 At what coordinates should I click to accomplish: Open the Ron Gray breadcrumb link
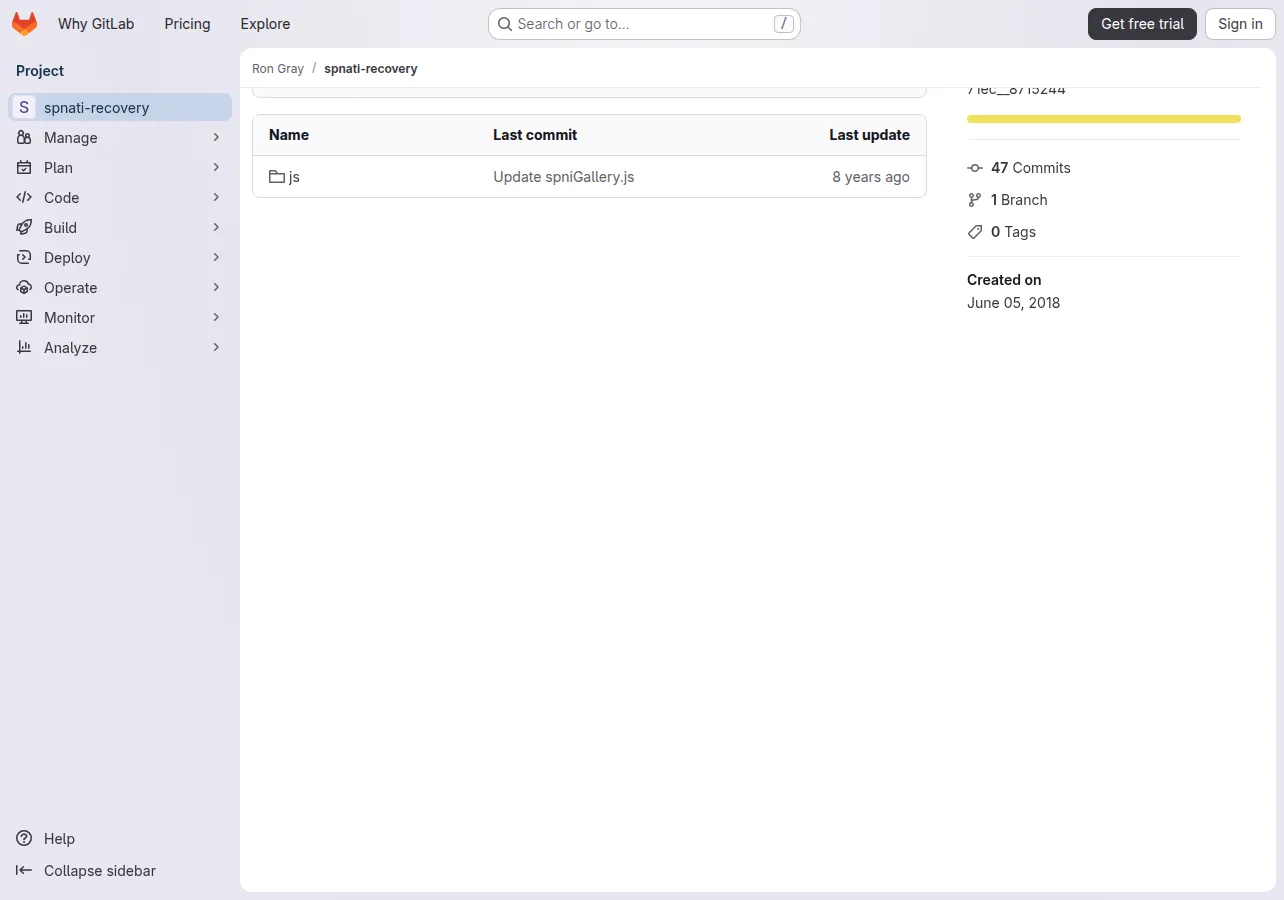278,69
